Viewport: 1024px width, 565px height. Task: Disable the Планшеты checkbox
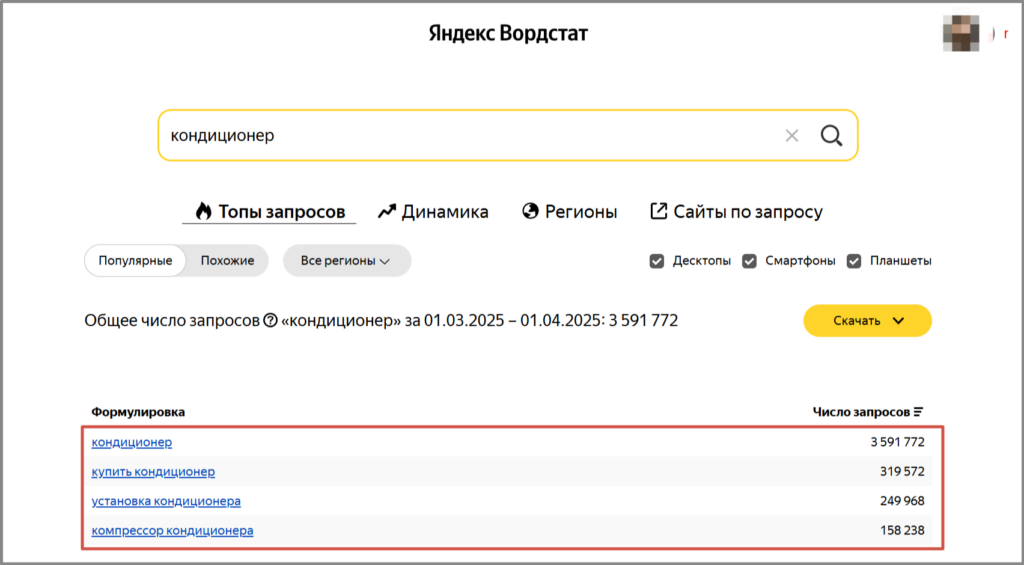tap(854, 261)
